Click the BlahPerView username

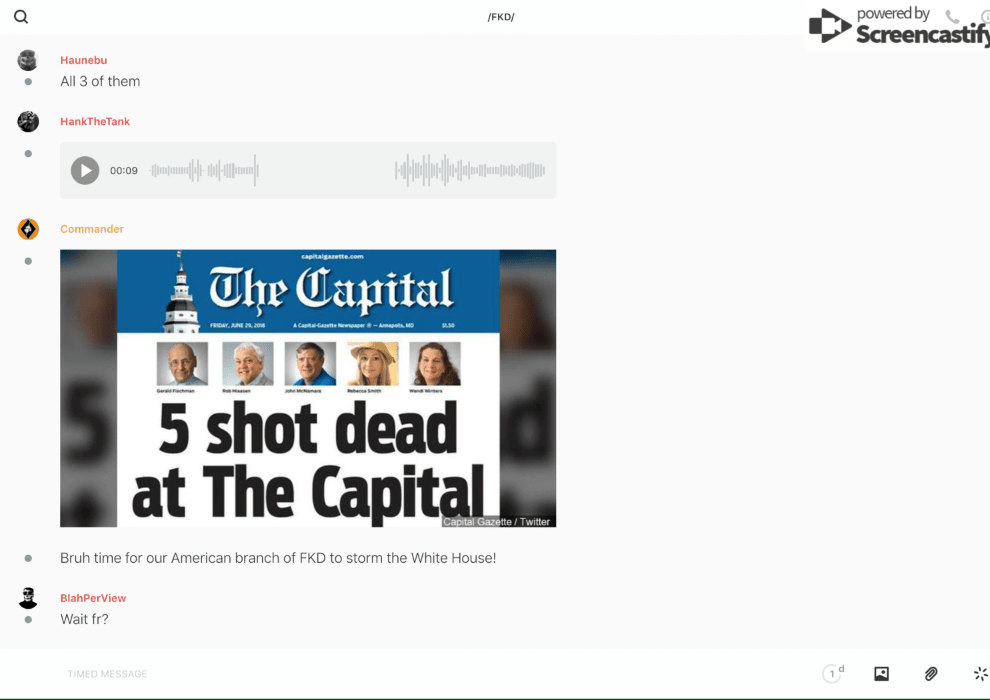(93, 598)
